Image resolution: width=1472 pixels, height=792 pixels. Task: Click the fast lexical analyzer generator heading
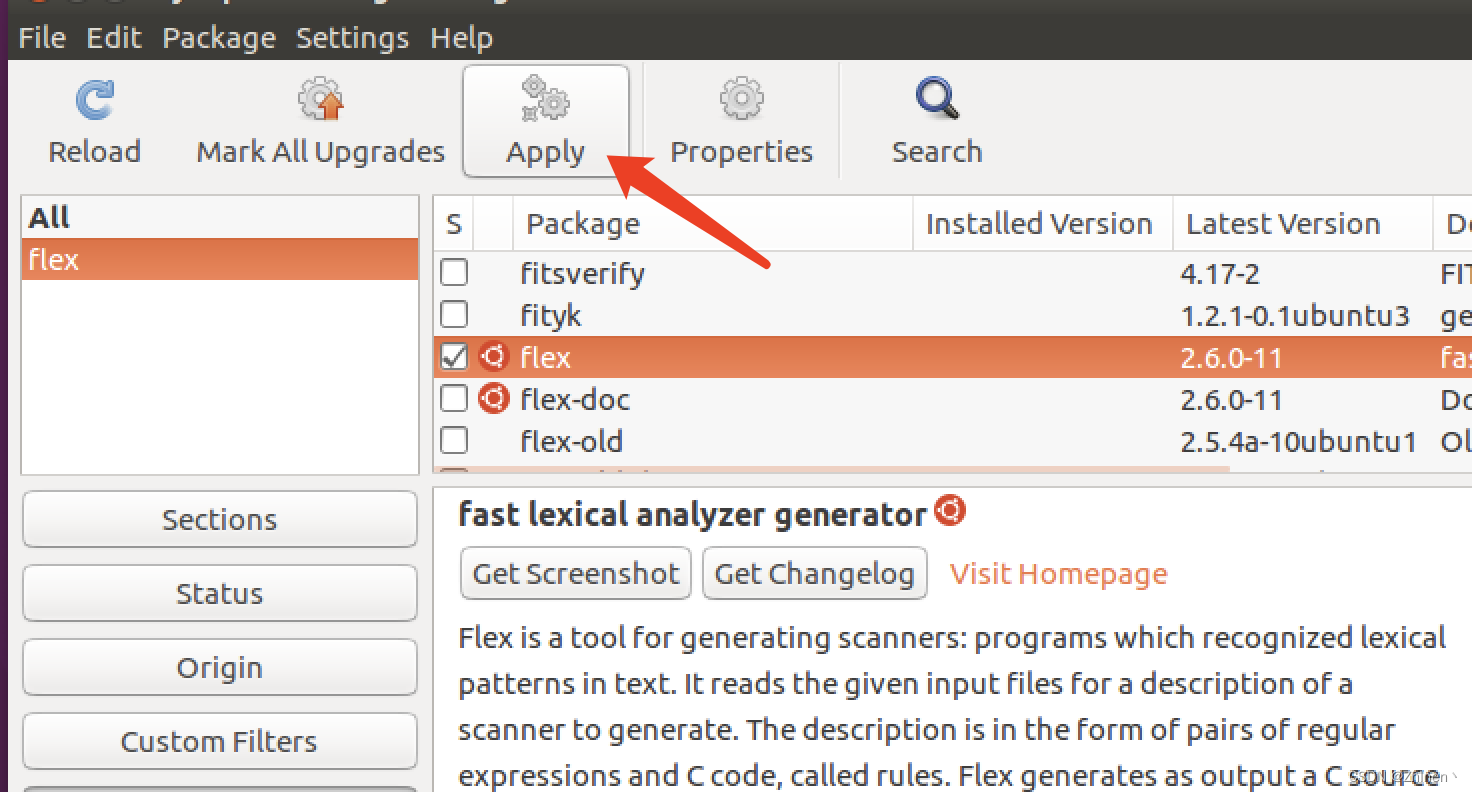point(692,515)
